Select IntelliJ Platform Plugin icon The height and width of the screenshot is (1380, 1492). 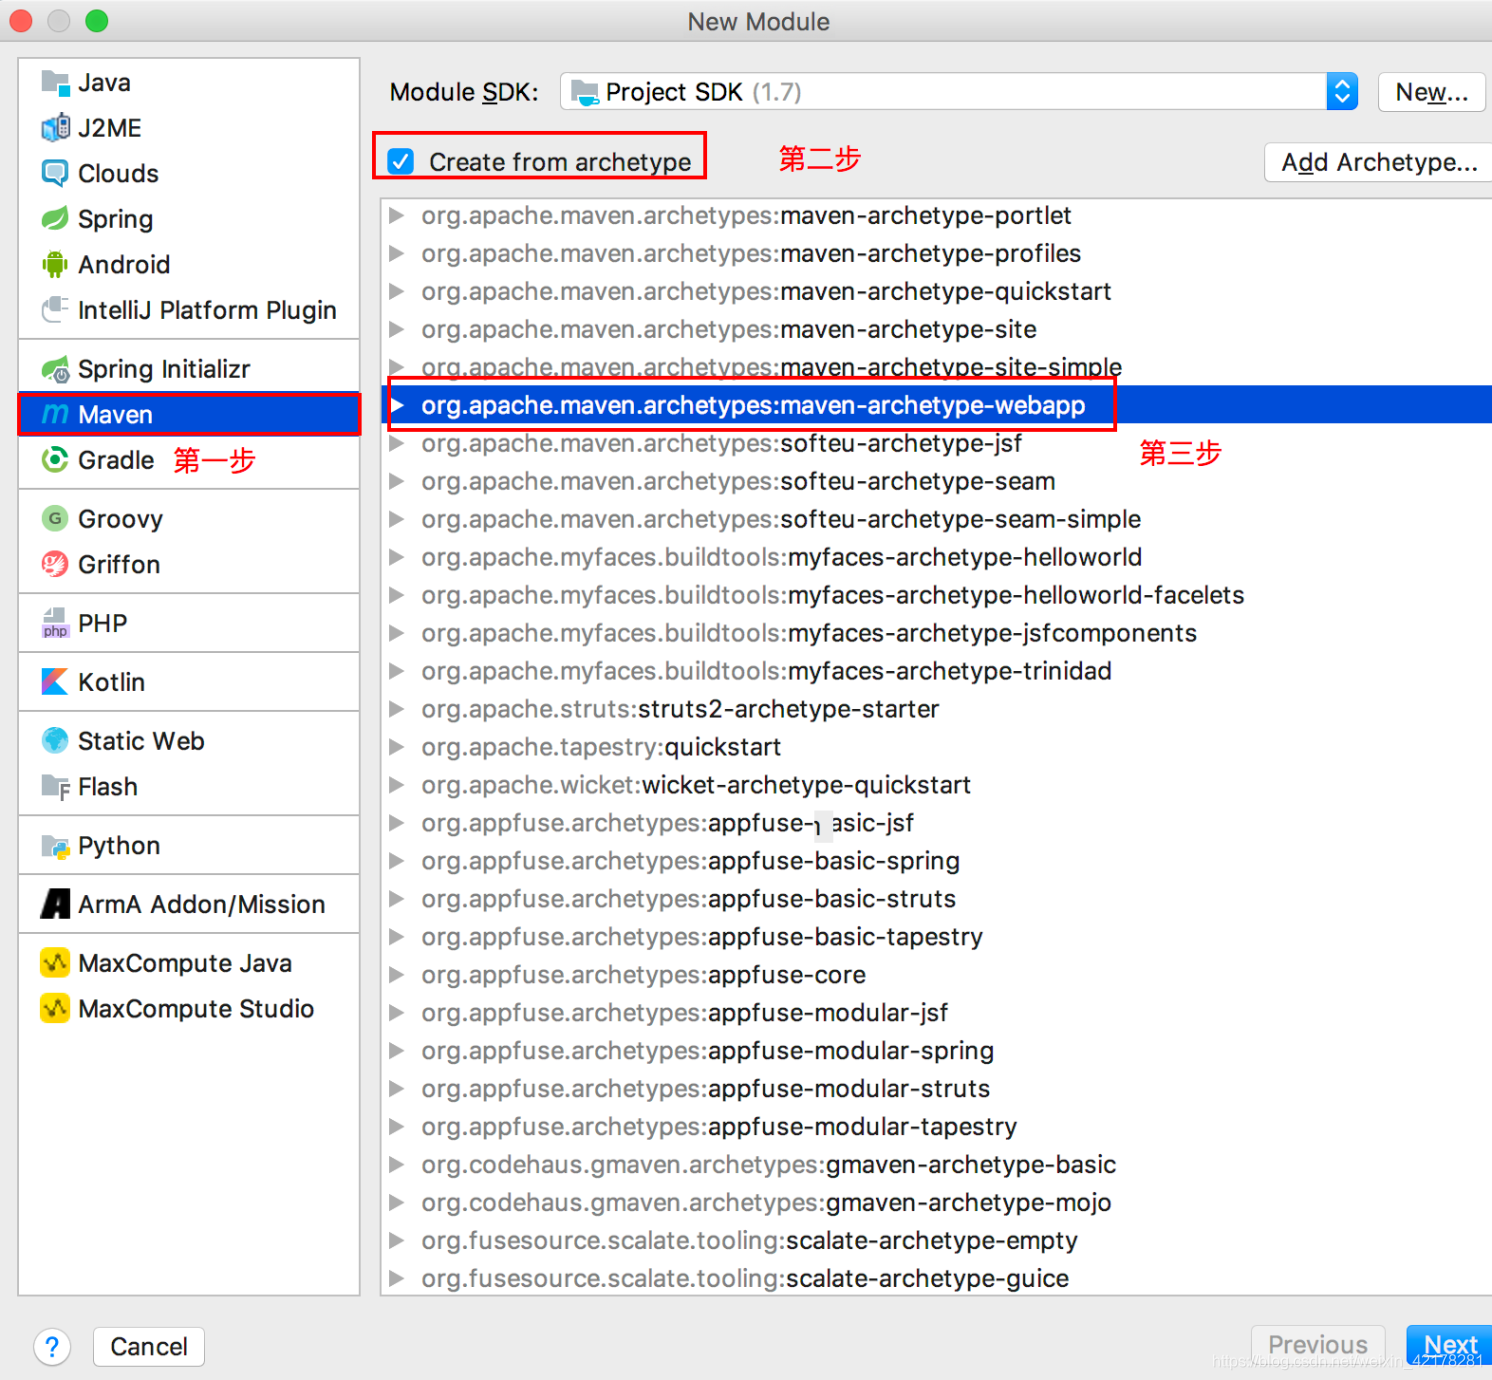55,310
